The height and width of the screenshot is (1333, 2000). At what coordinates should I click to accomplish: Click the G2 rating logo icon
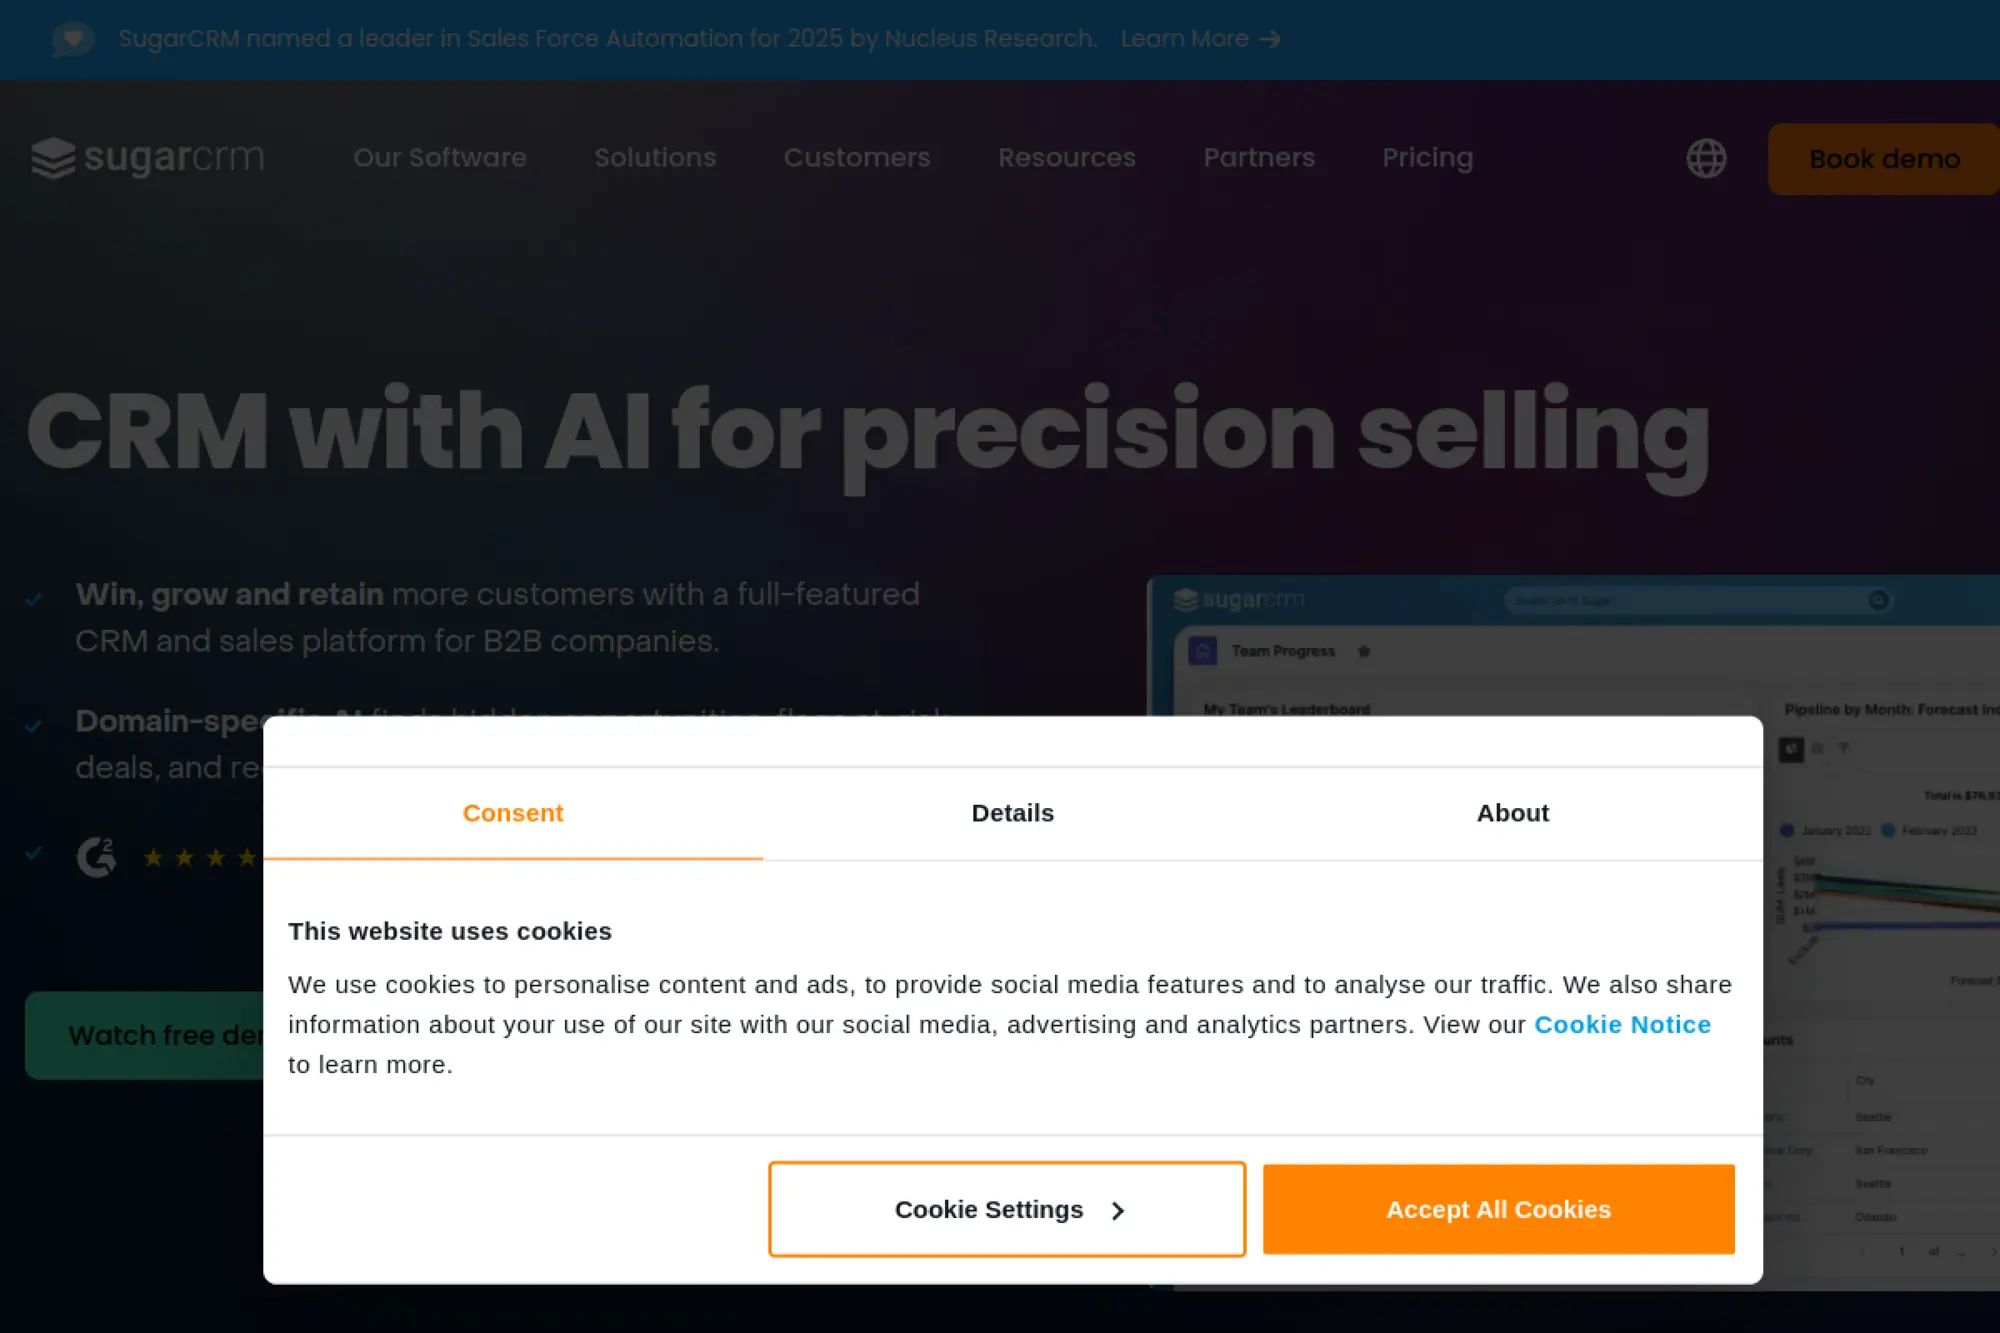[97, 857]
